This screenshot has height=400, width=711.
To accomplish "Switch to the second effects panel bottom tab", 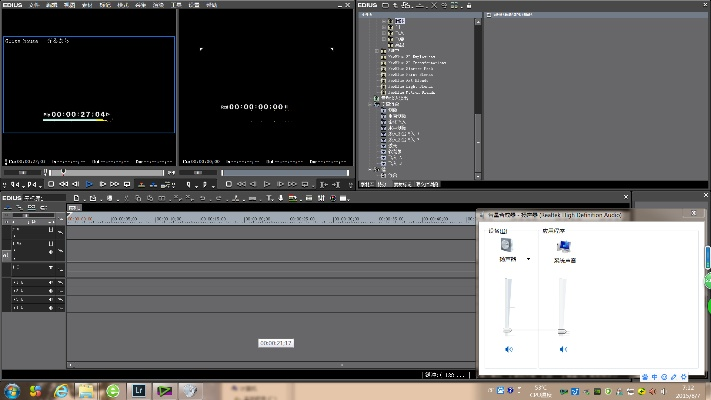I will (382, 184).
